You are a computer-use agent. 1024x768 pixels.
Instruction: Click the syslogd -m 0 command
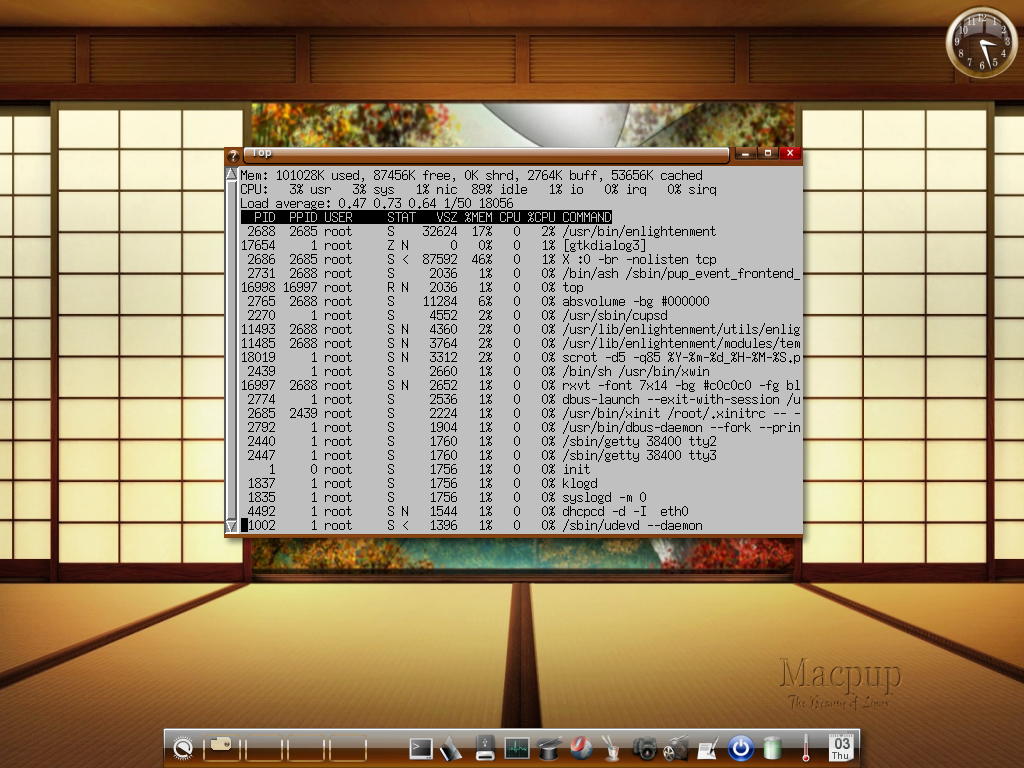pos(604,498)
